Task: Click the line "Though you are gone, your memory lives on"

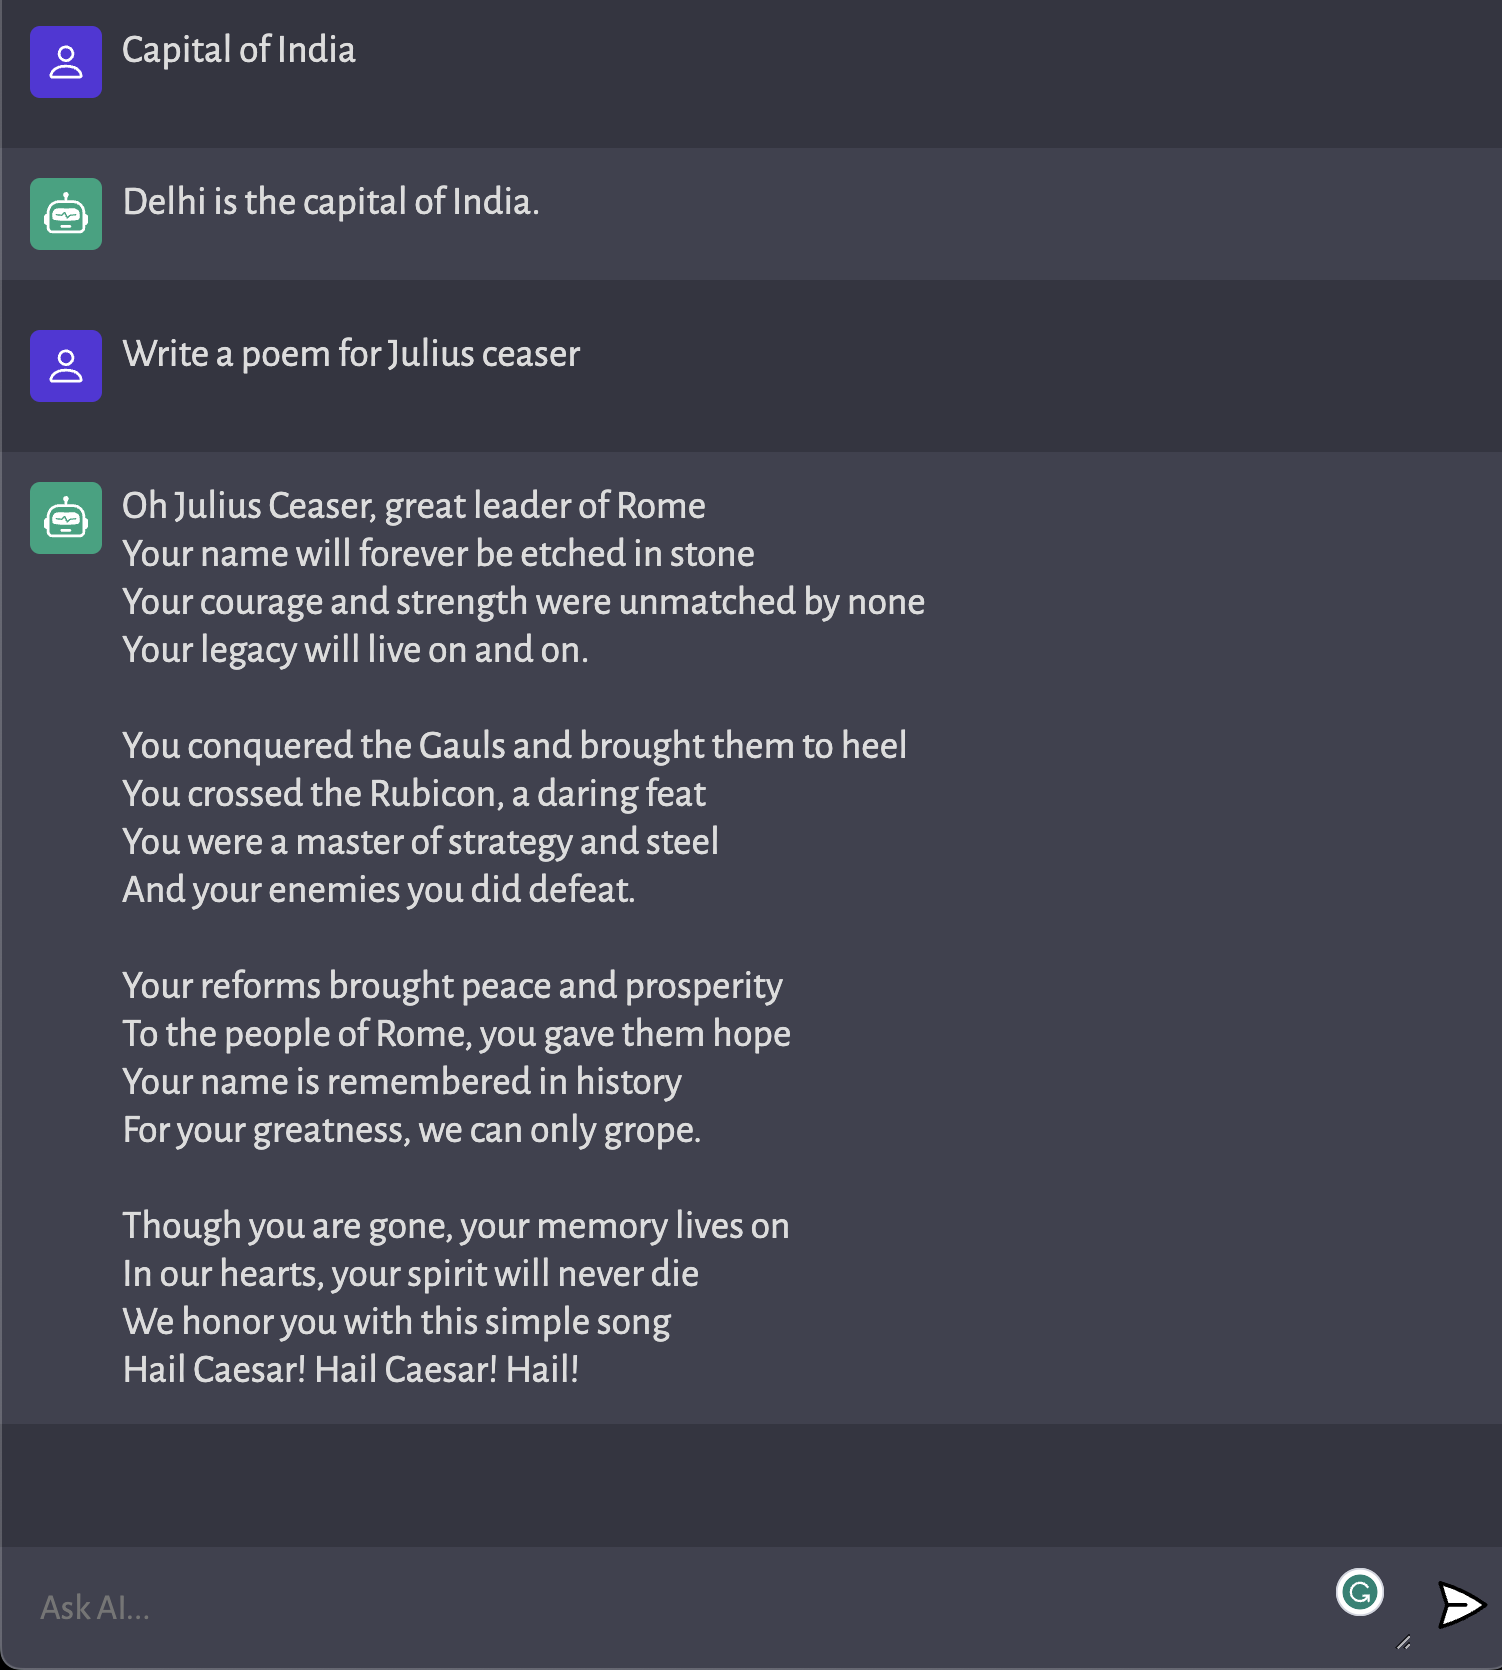Action: [456, 1226]
